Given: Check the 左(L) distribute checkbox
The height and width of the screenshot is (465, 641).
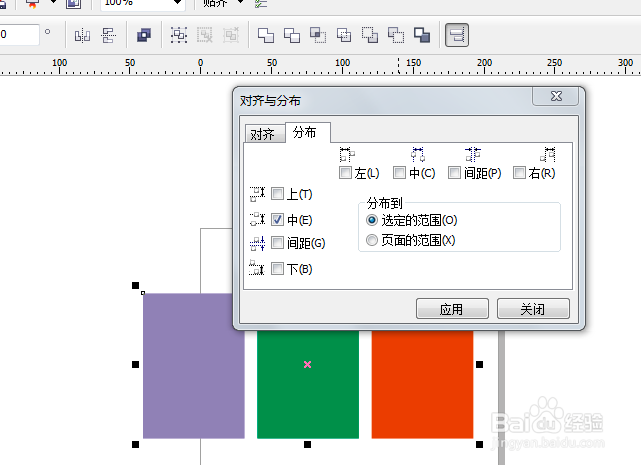Looking at the screenshot, I should pos(345,173).
